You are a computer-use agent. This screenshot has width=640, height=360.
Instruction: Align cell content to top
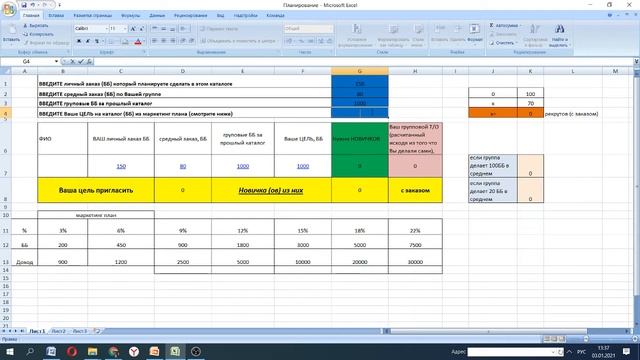tap(155, 29)
